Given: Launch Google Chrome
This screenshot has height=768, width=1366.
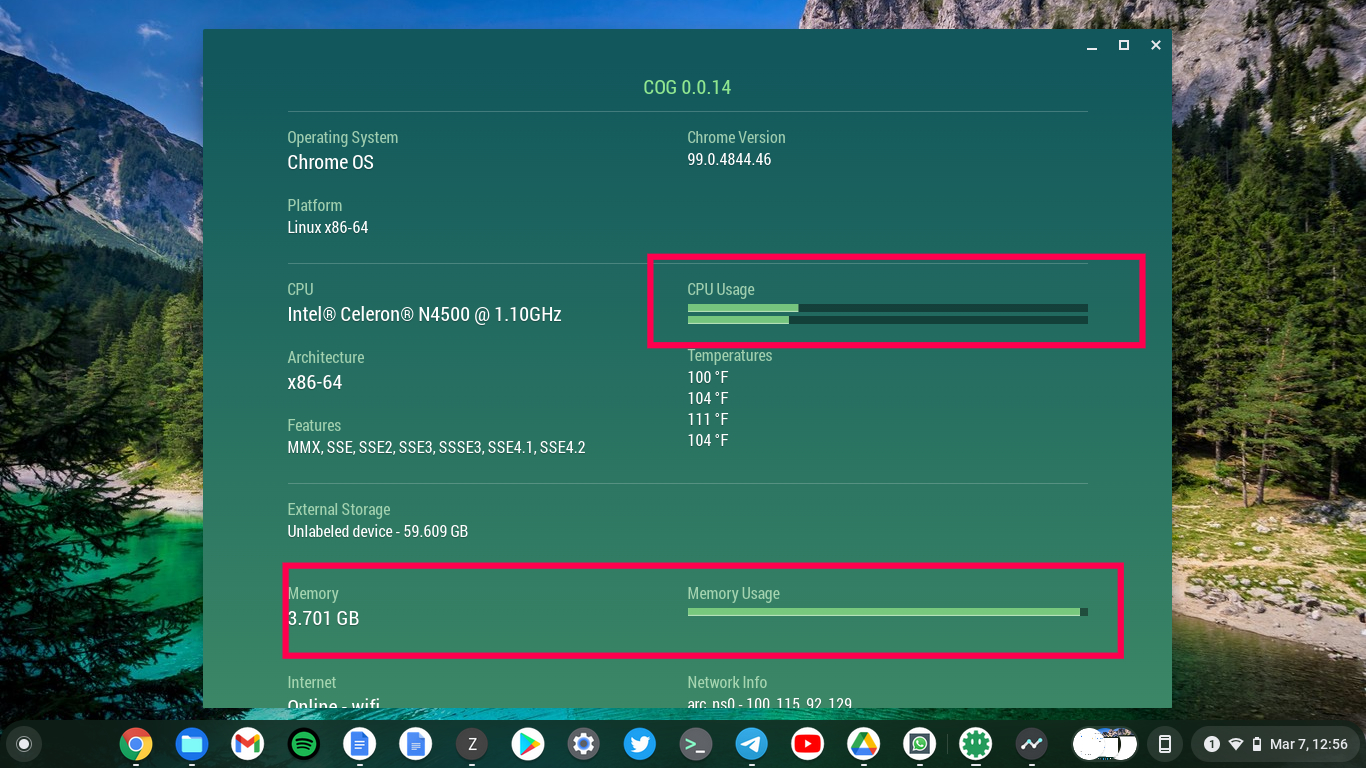Looking at the screenshot, I should tap(136, 744).
